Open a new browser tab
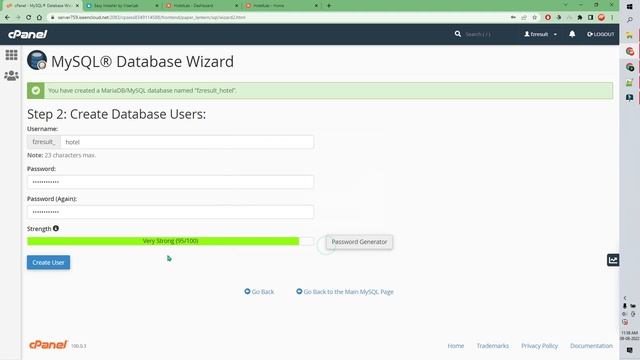Image resolution: width=640 pixels, height=360 pixels. click(x=329, y=6)
